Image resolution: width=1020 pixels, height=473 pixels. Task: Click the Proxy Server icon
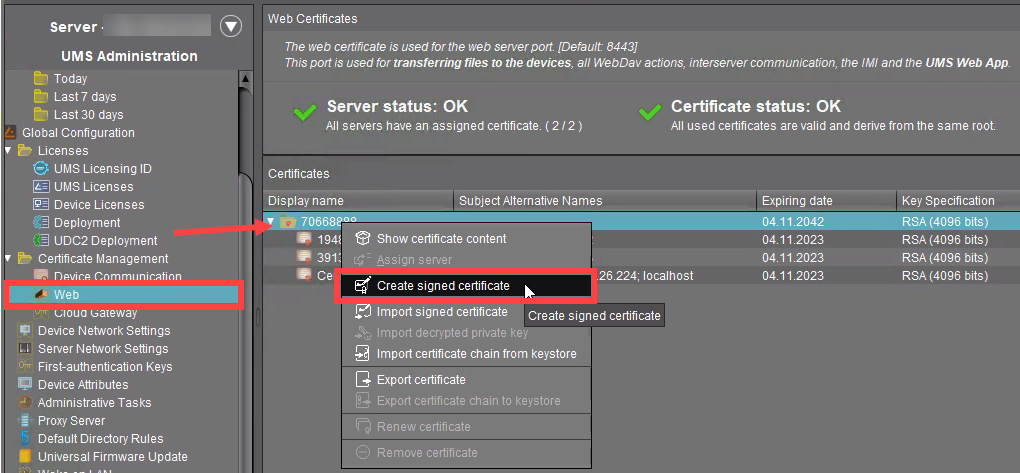point(26,421)
